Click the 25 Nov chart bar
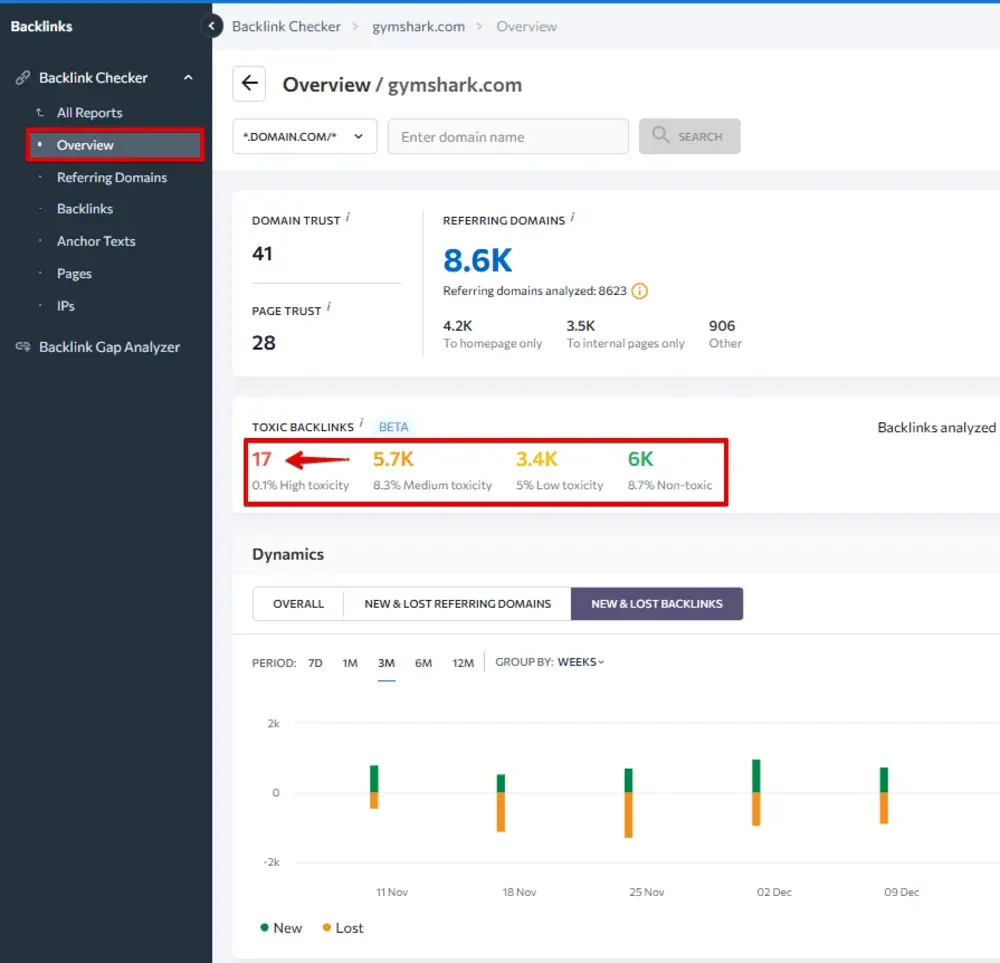The height and width of the screenshot is (963, 1000). [629, 803]
